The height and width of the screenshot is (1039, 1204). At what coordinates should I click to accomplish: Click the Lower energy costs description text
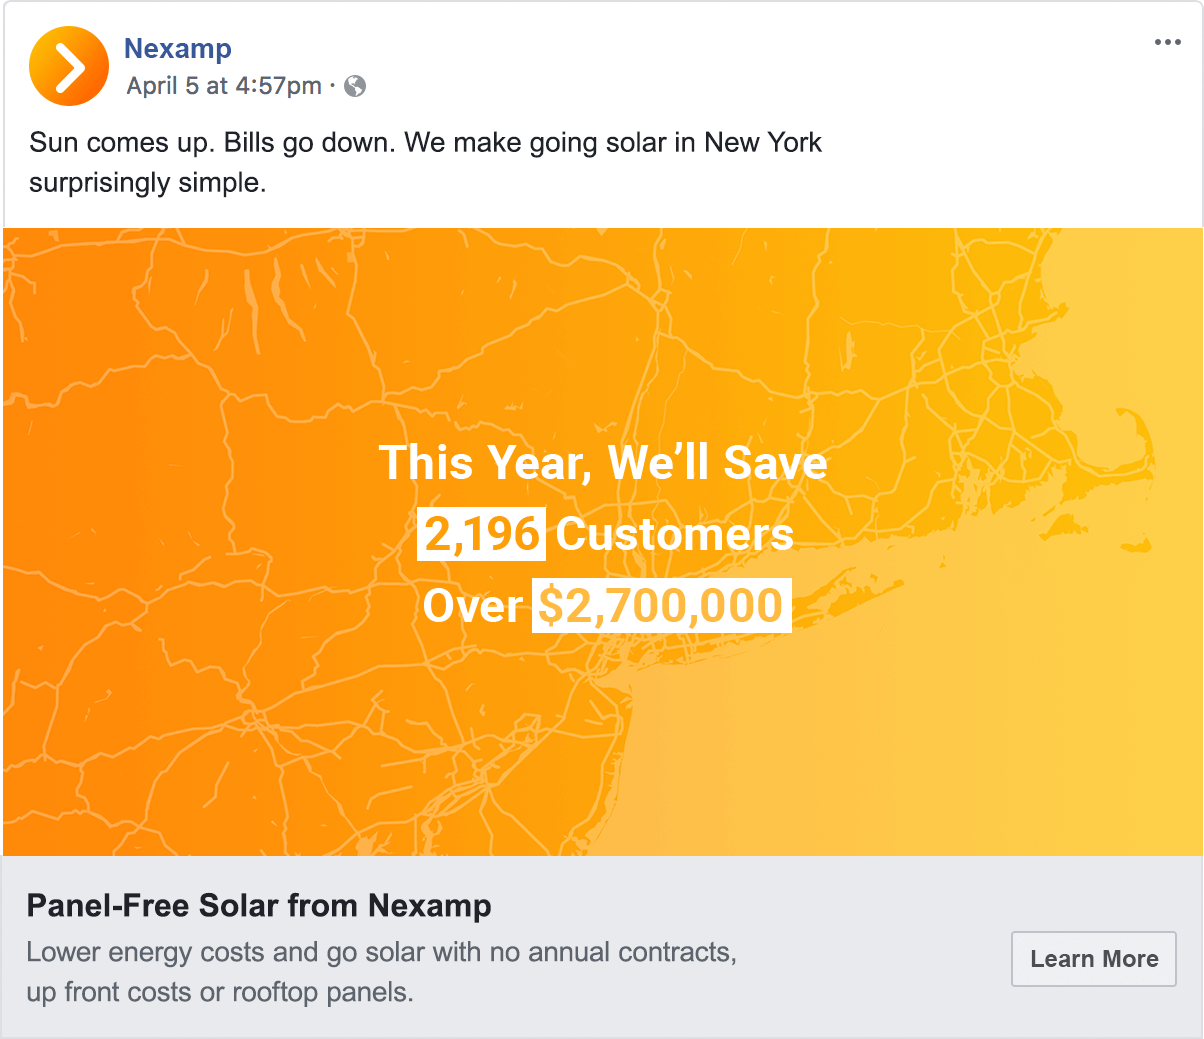(x=381, y=952)
